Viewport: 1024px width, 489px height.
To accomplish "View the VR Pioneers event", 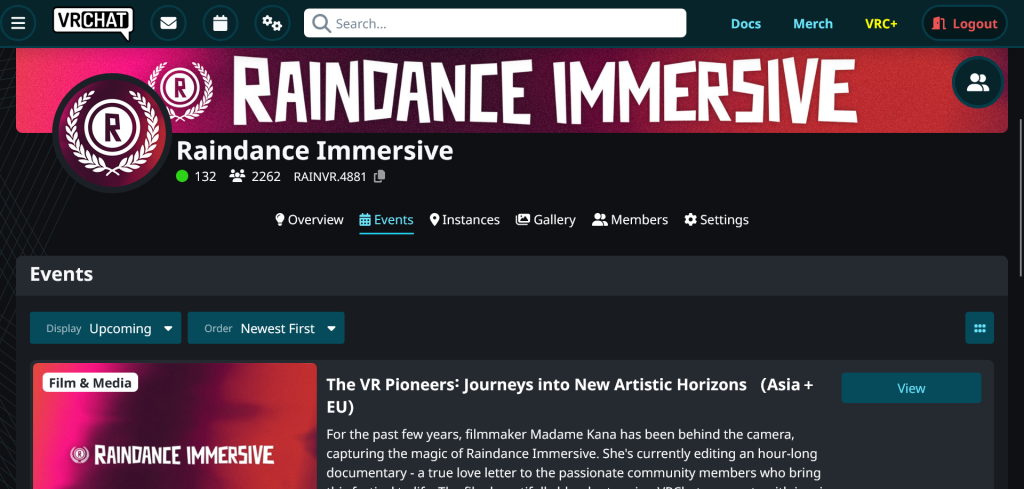I will [x=911, y=388].
